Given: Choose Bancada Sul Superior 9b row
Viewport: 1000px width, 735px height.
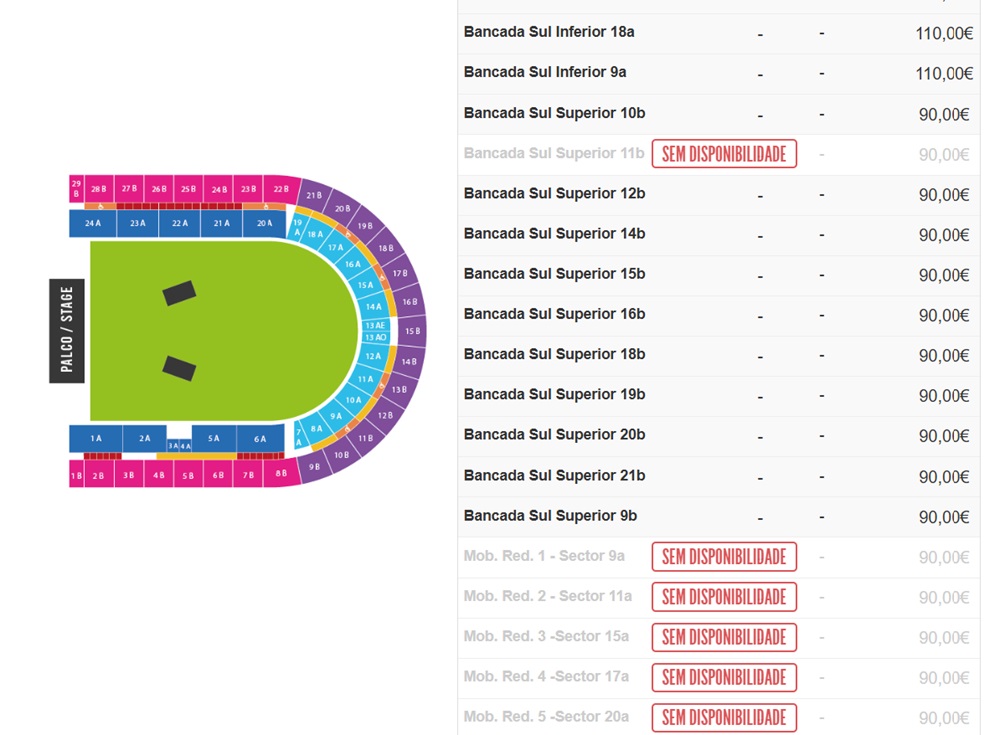Looking at the screenshot, I should coord(719,517).
